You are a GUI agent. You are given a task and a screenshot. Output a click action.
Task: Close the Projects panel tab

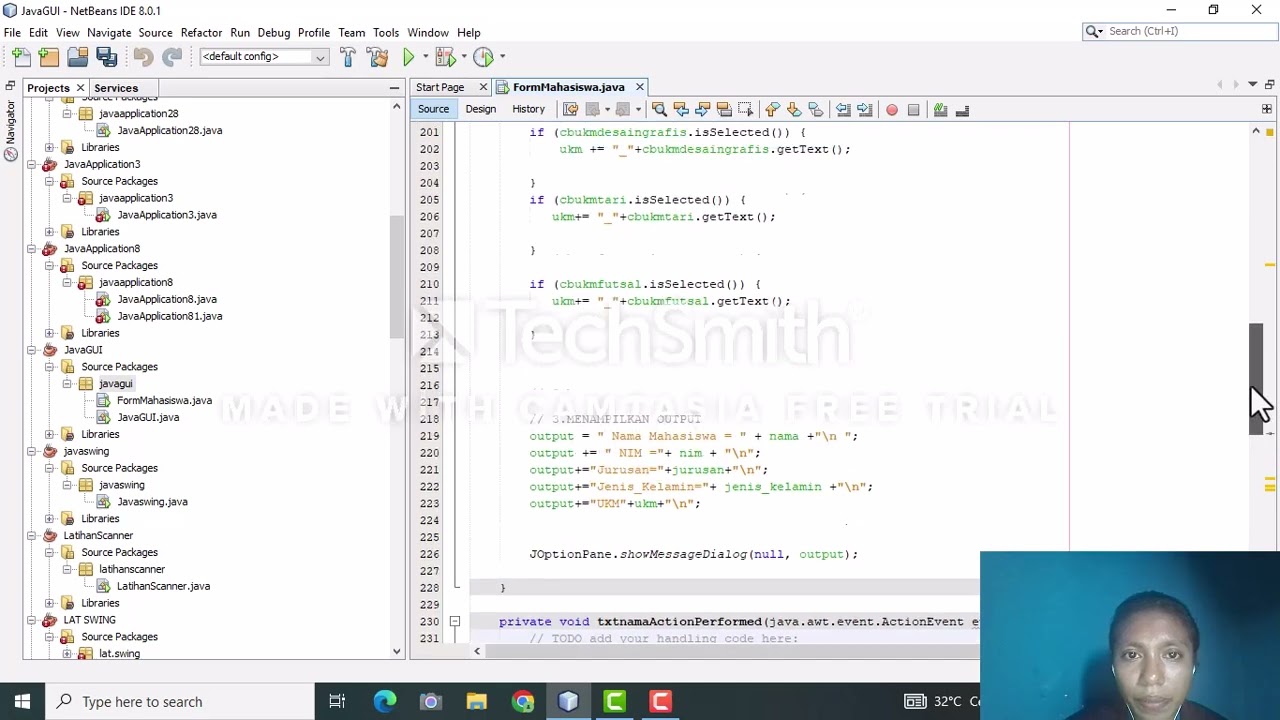click(x=80, y=88)
